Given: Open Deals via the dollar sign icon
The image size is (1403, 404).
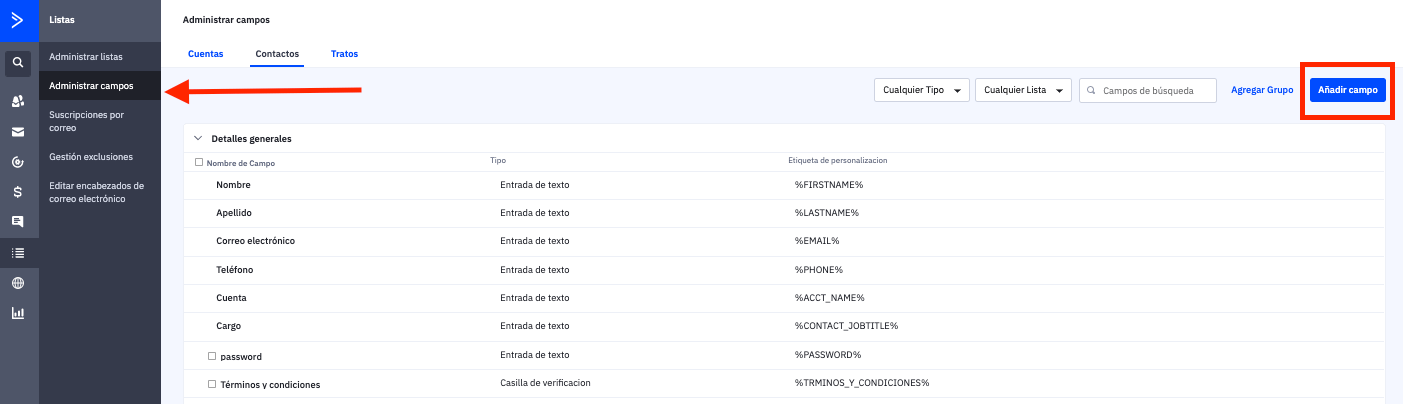Looking at the screenshot, I should (18, 192).
